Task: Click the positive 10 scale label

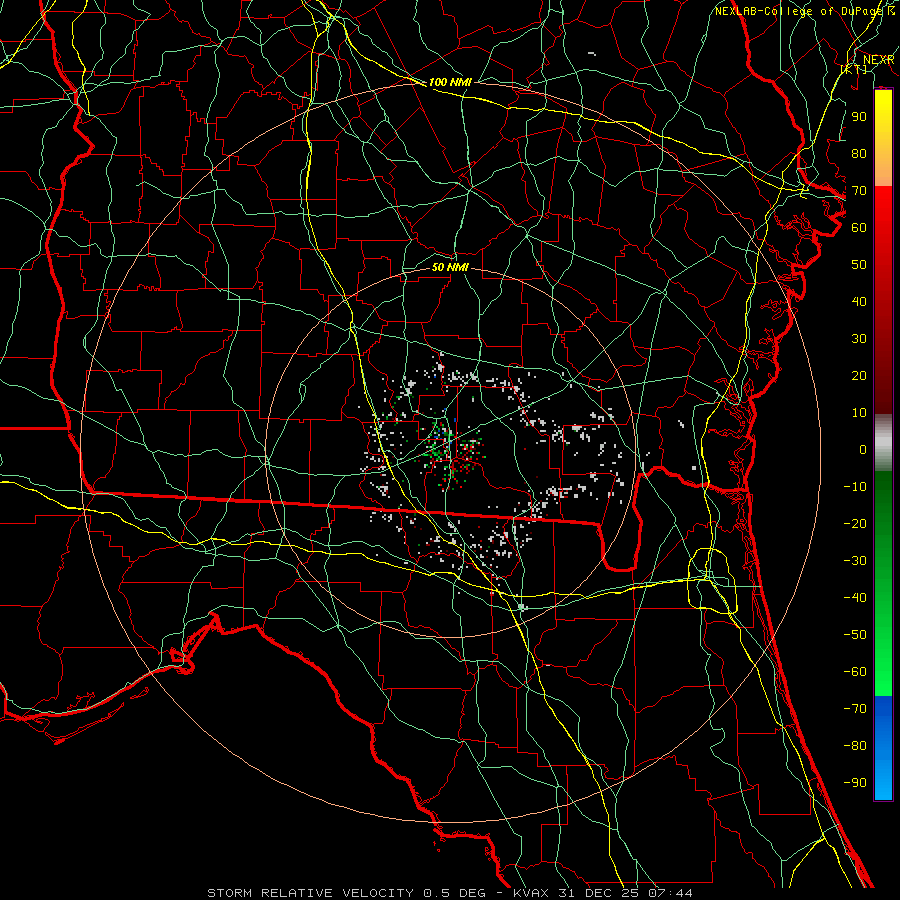Action: (x=859, y=413)
